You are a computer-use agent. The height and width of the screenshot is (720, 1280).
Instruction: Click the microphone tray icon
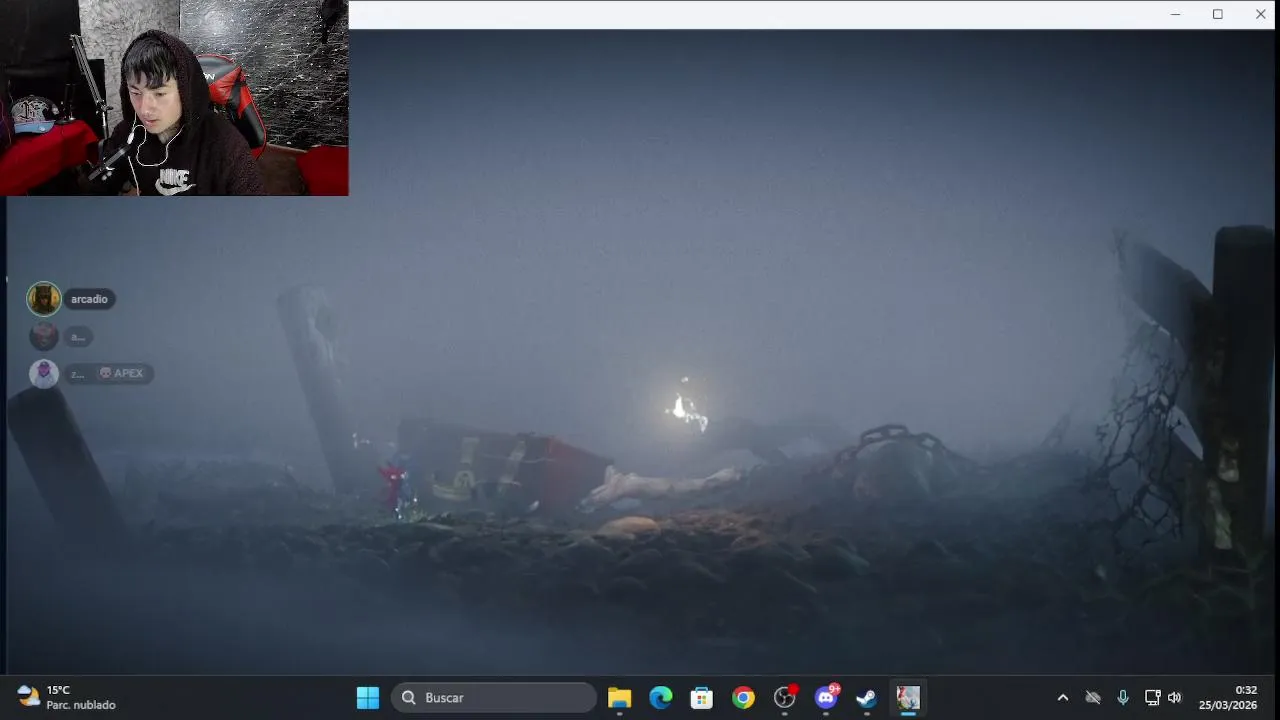tap(1123, 697)
